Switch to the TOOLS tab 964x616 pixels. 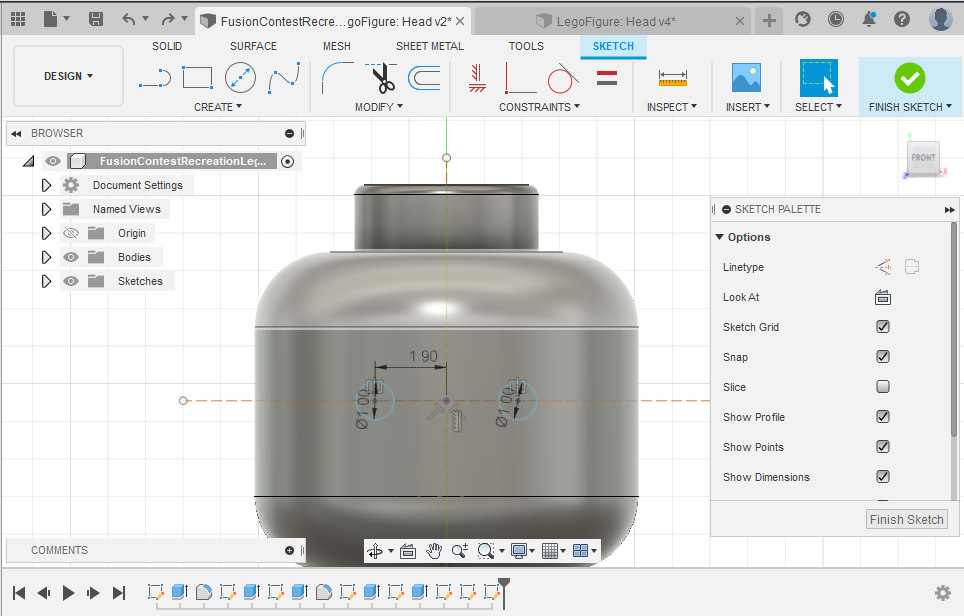tap(526, 46)
